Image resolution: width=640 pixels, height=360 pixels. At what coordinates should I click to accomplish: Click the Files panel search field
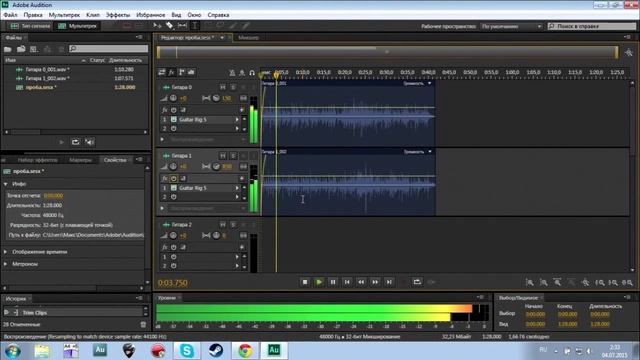coord(109,49)
